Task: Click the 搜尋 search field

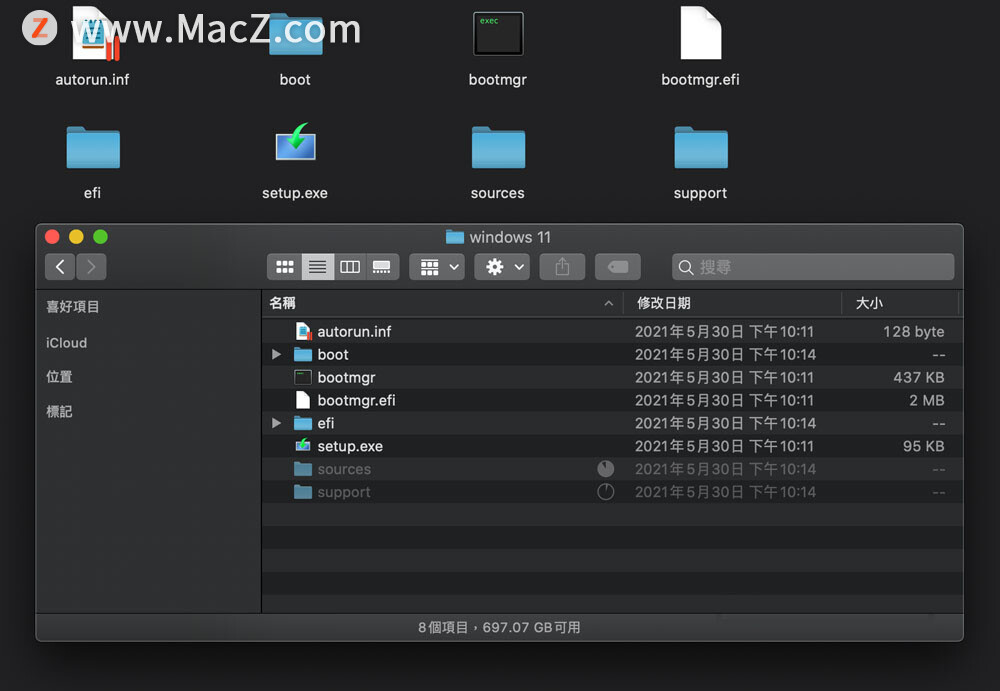Action: [813, 267]
